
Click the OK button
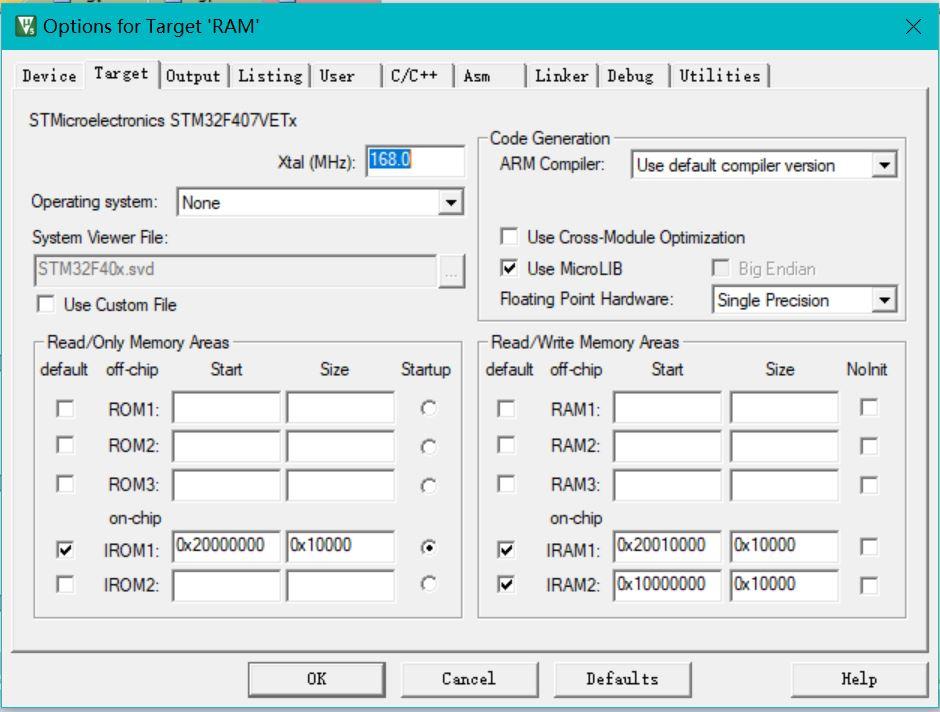pos(317,679)
